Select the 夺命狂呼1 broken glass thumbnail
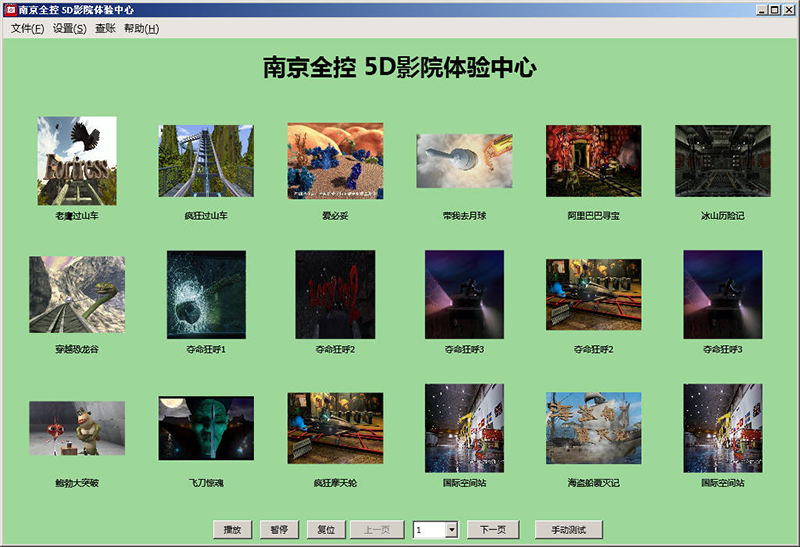Screen dimensions: 800x547 tap(206, 294)
